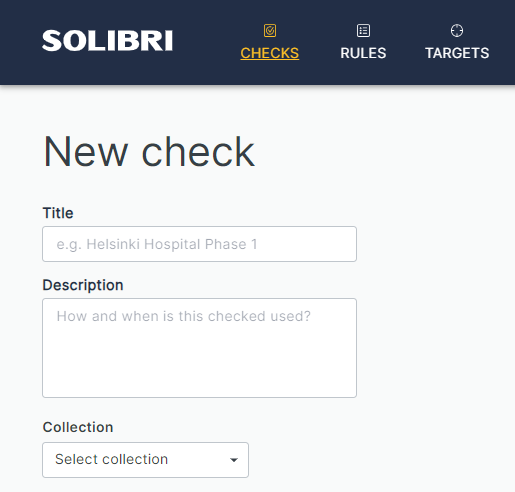Click the SOLIBRI logo
The width and height of the screenshot is (515, 492).
coord(107,41)
